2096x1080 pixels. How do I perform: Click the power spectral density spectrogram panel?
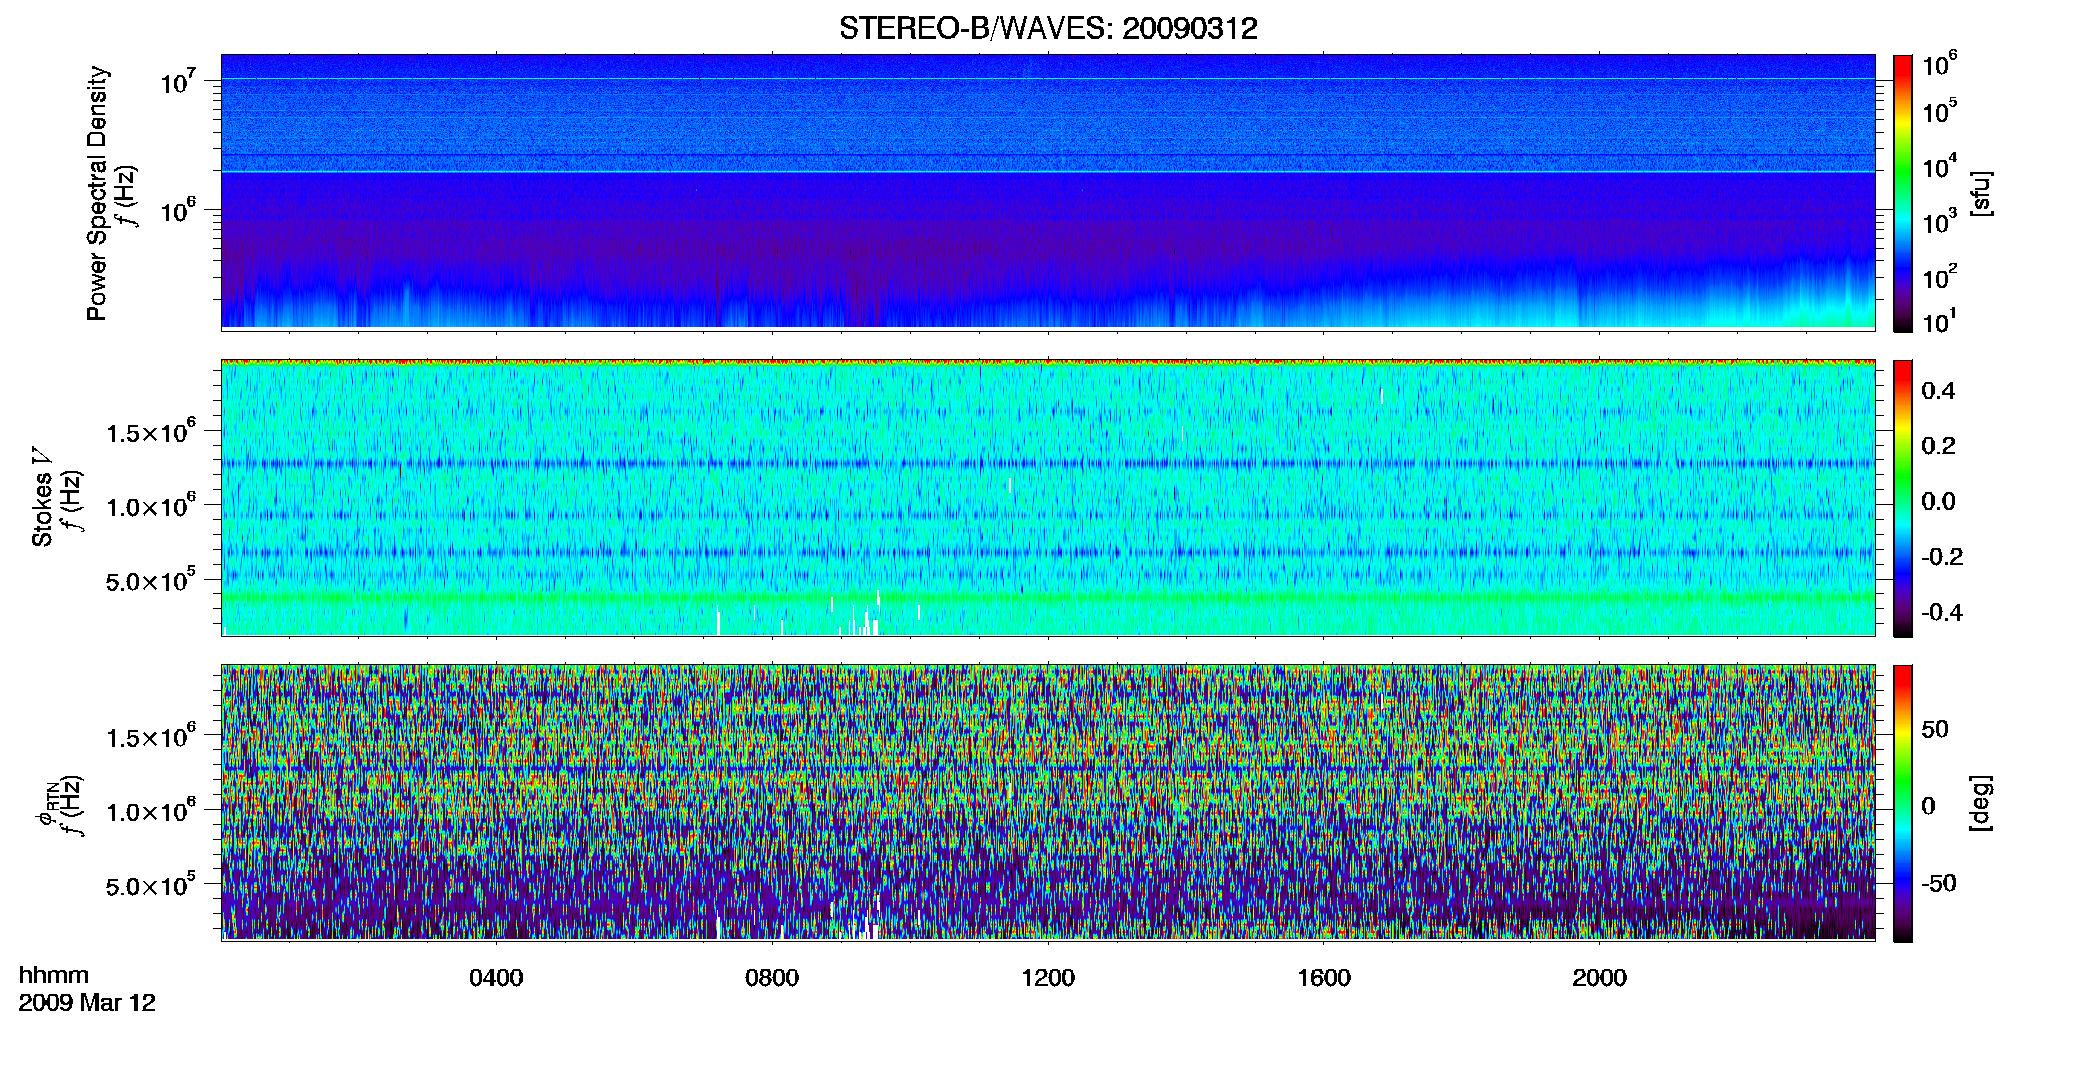[x=1048, y=192]
